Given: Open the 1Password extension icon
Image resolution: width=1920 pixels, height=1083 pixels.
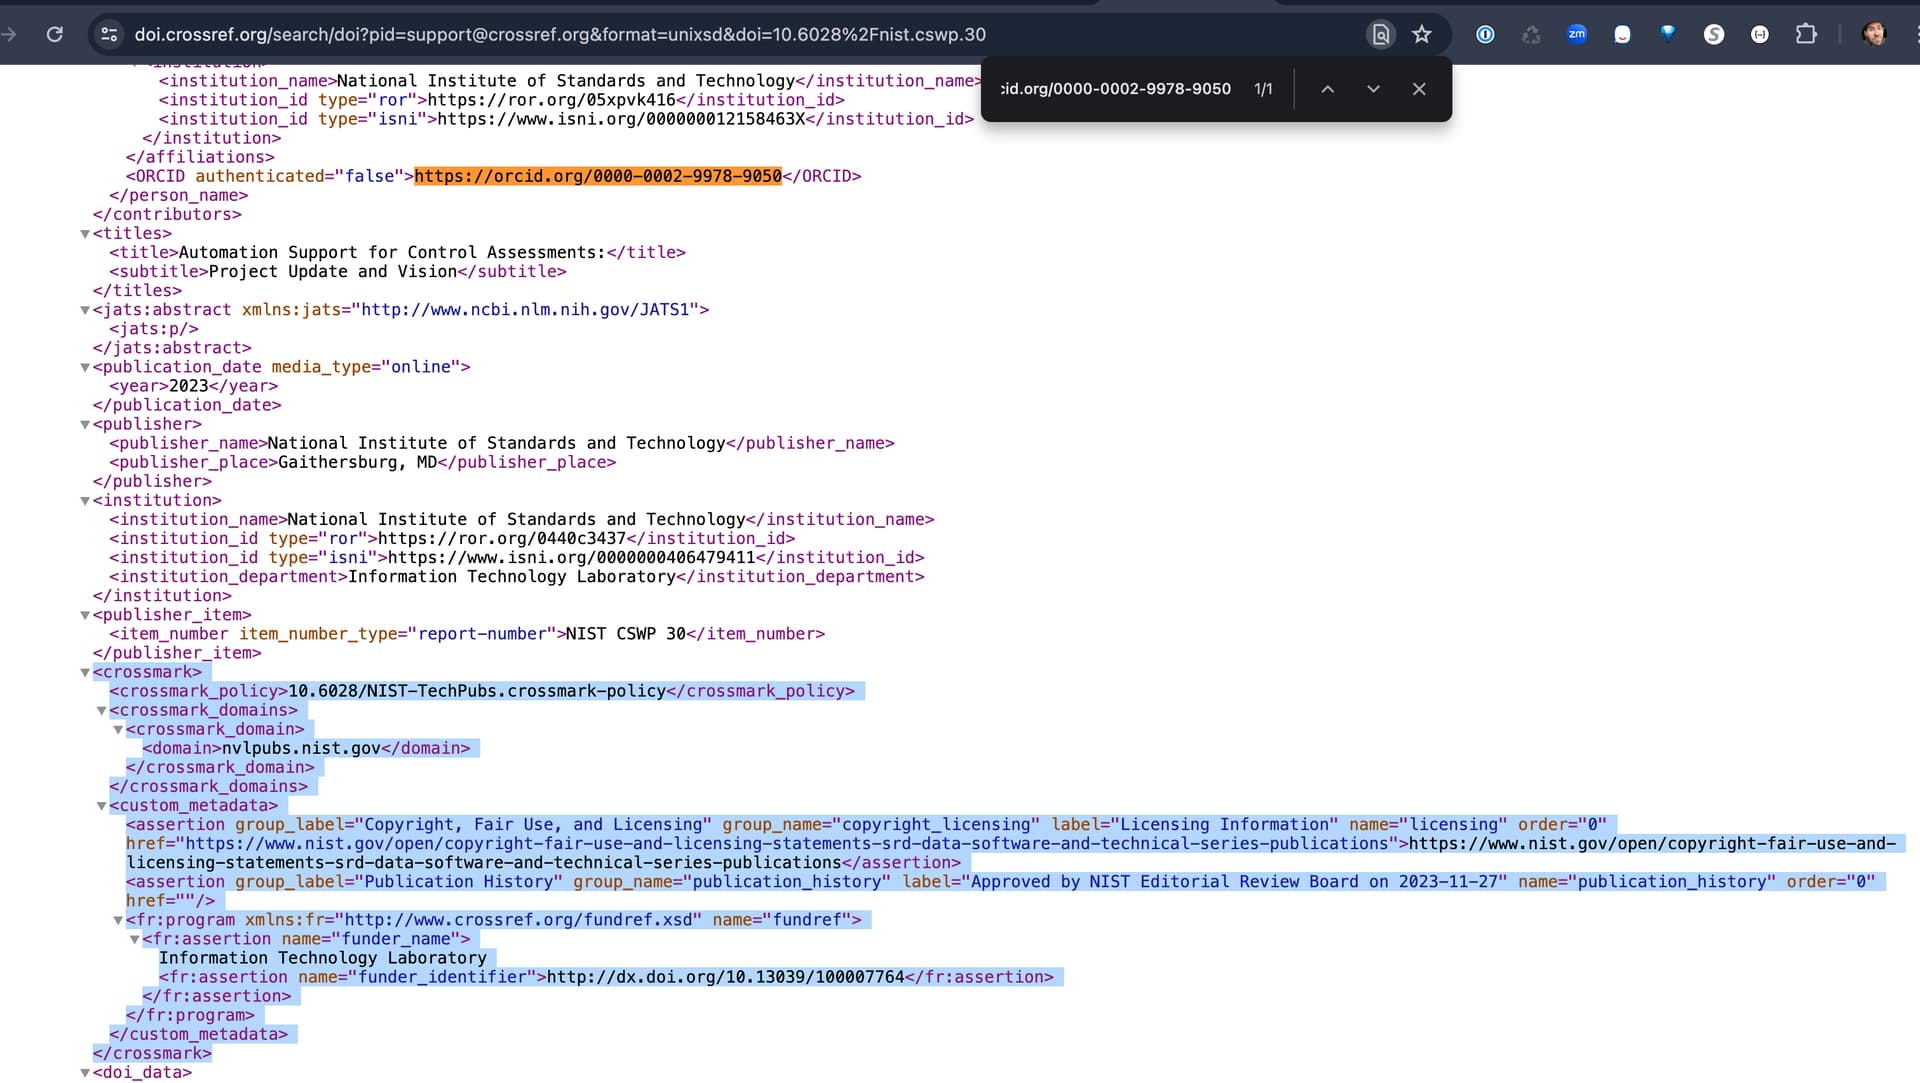Looking at the screenshot, I should [1485, 34].
